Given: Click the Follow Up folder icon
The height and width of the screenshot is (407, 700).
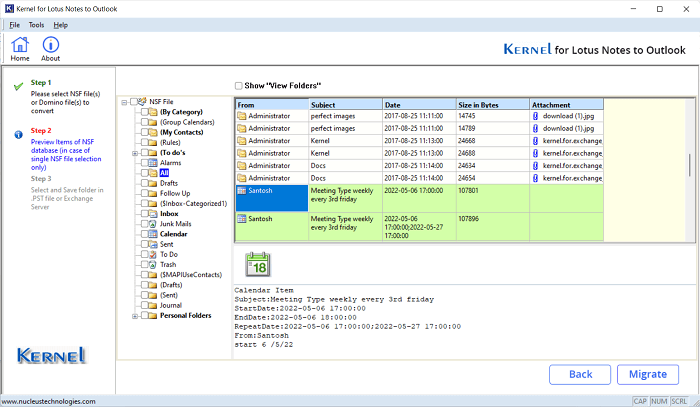Looking at the screenshot, I should tap(153, 193).
